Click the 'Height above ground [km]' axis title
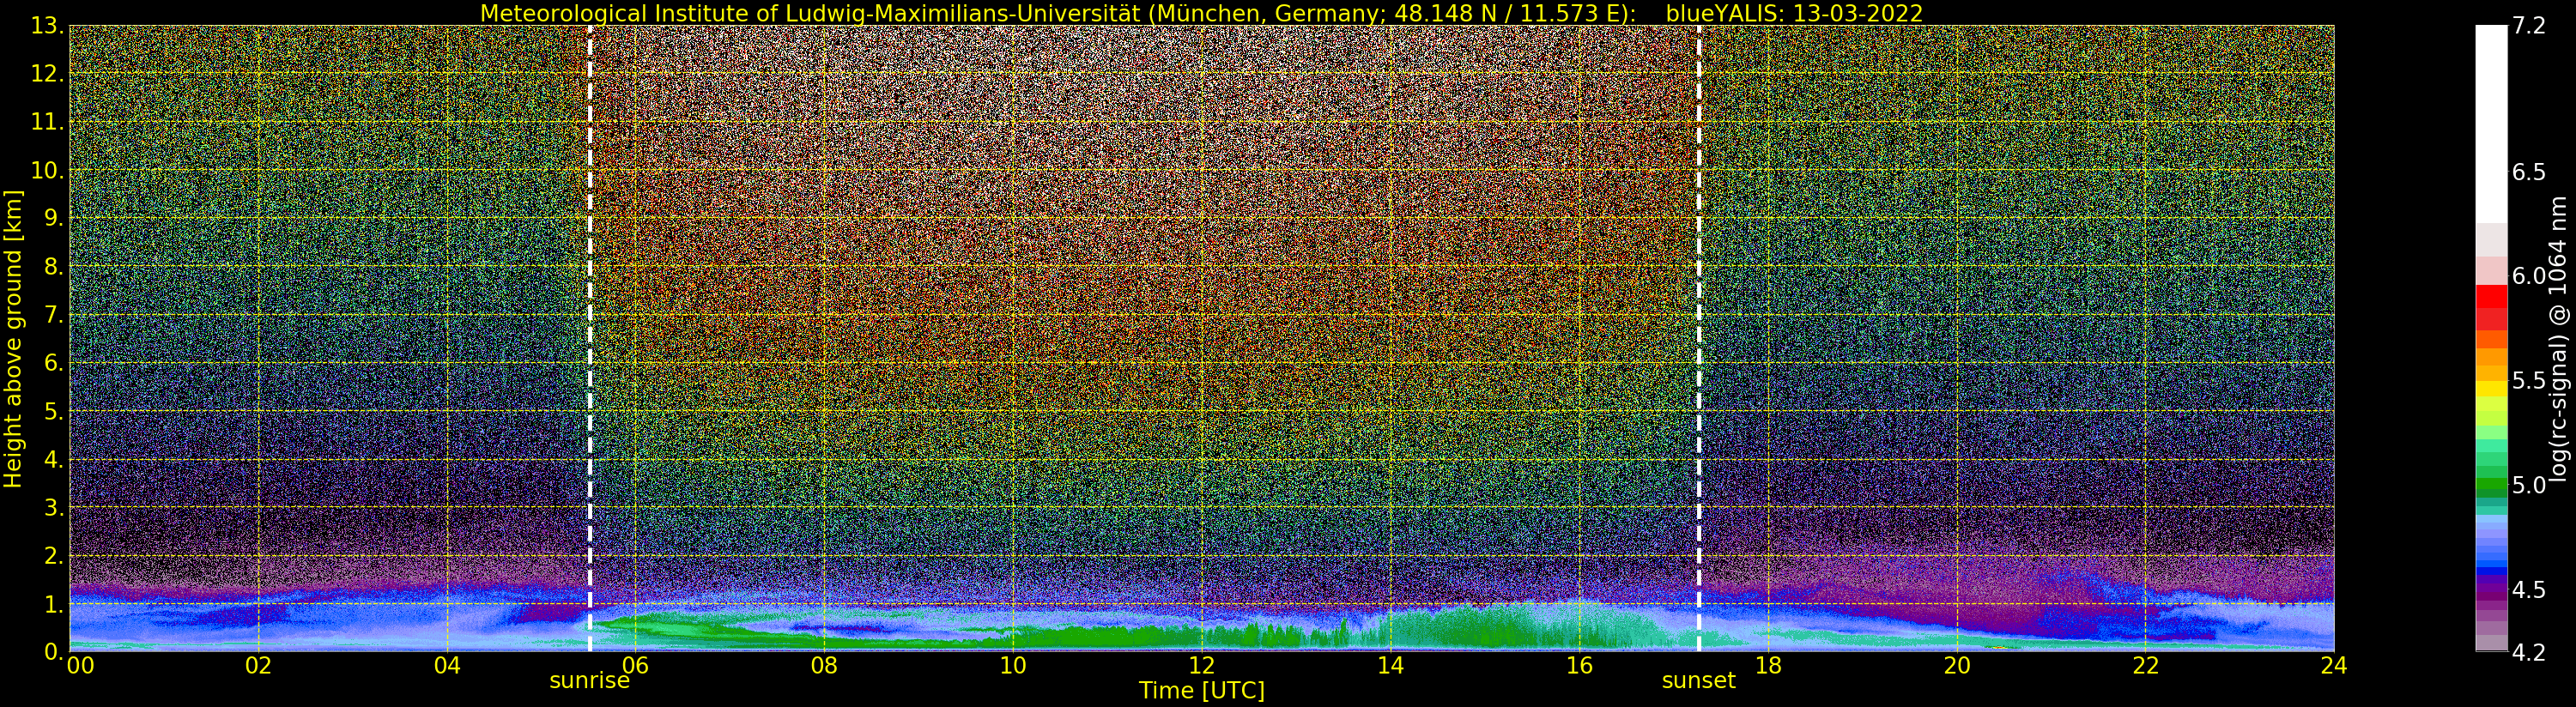Image resolution: width=2576 pixels, height=707 pixels. coord(13,338)
